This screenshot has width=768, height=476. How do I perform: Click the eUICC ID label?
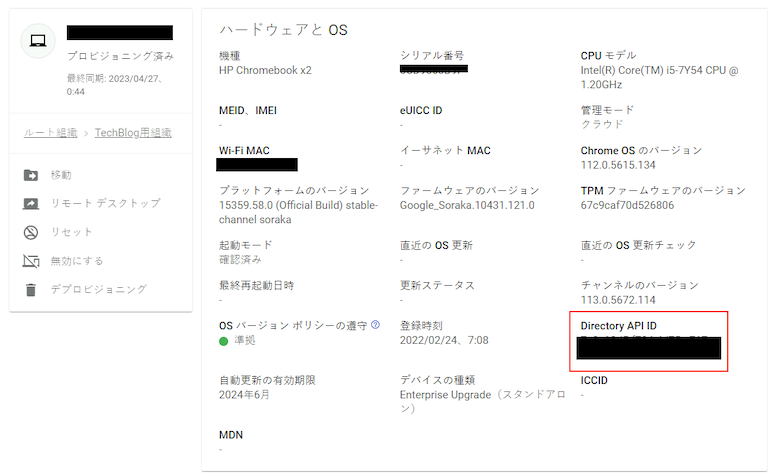point(421,110)
